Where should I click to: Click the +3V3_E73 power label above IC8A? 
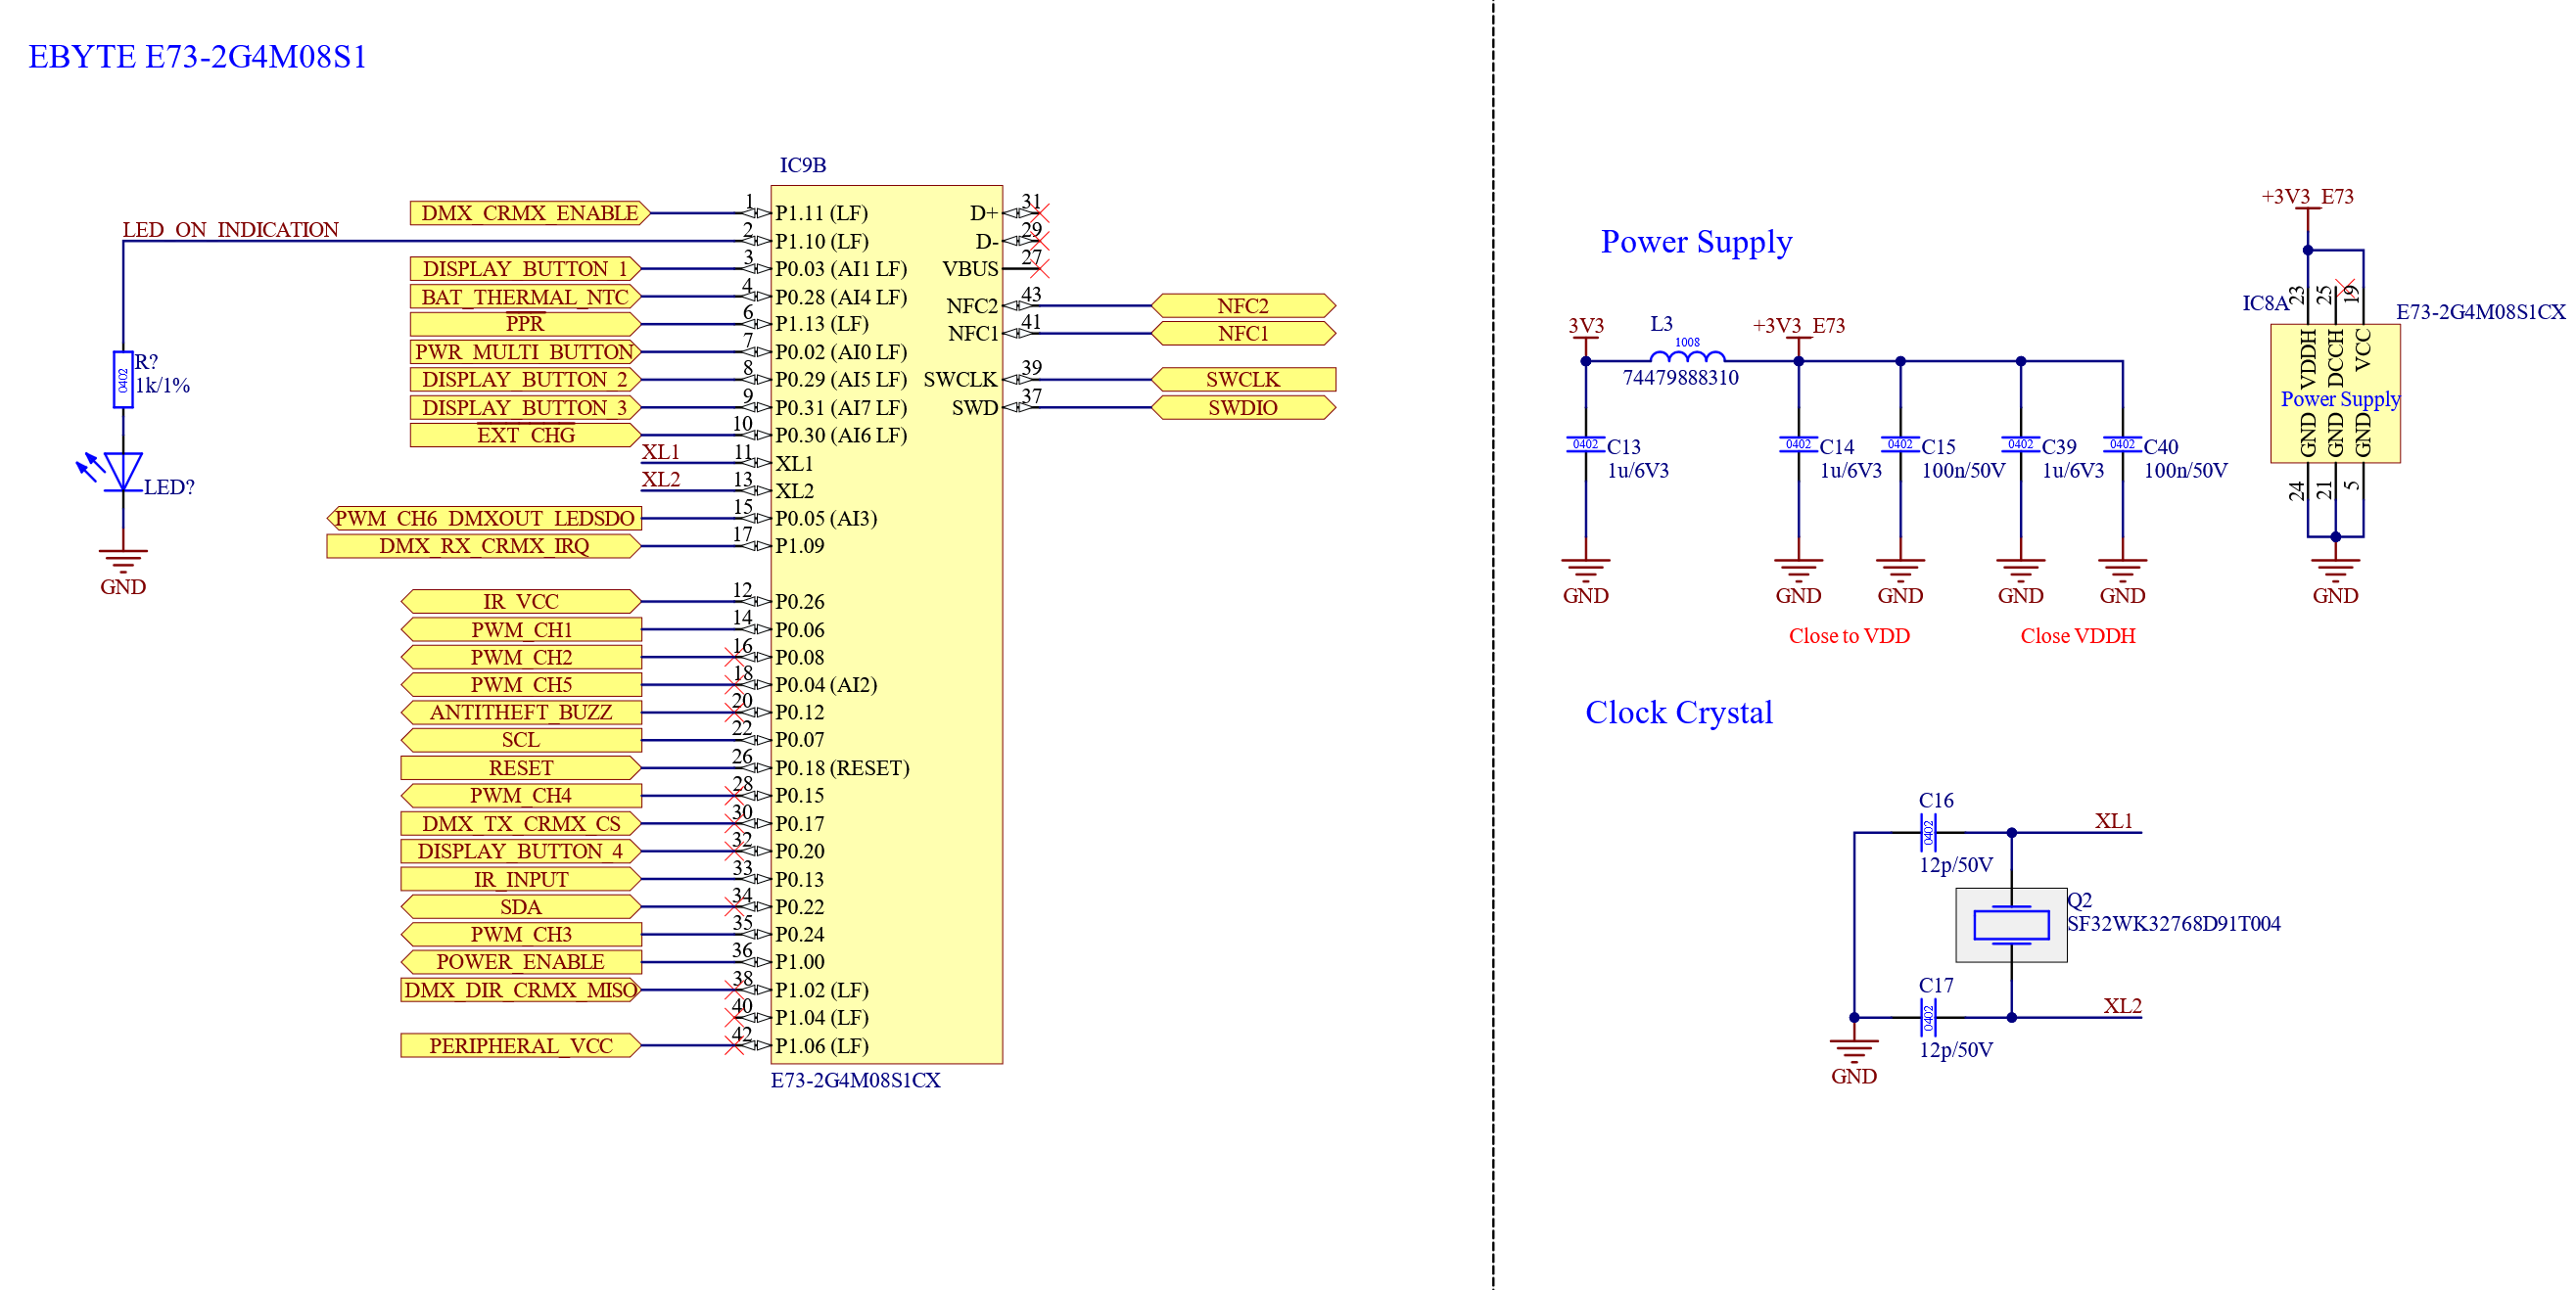(2307, 197)
